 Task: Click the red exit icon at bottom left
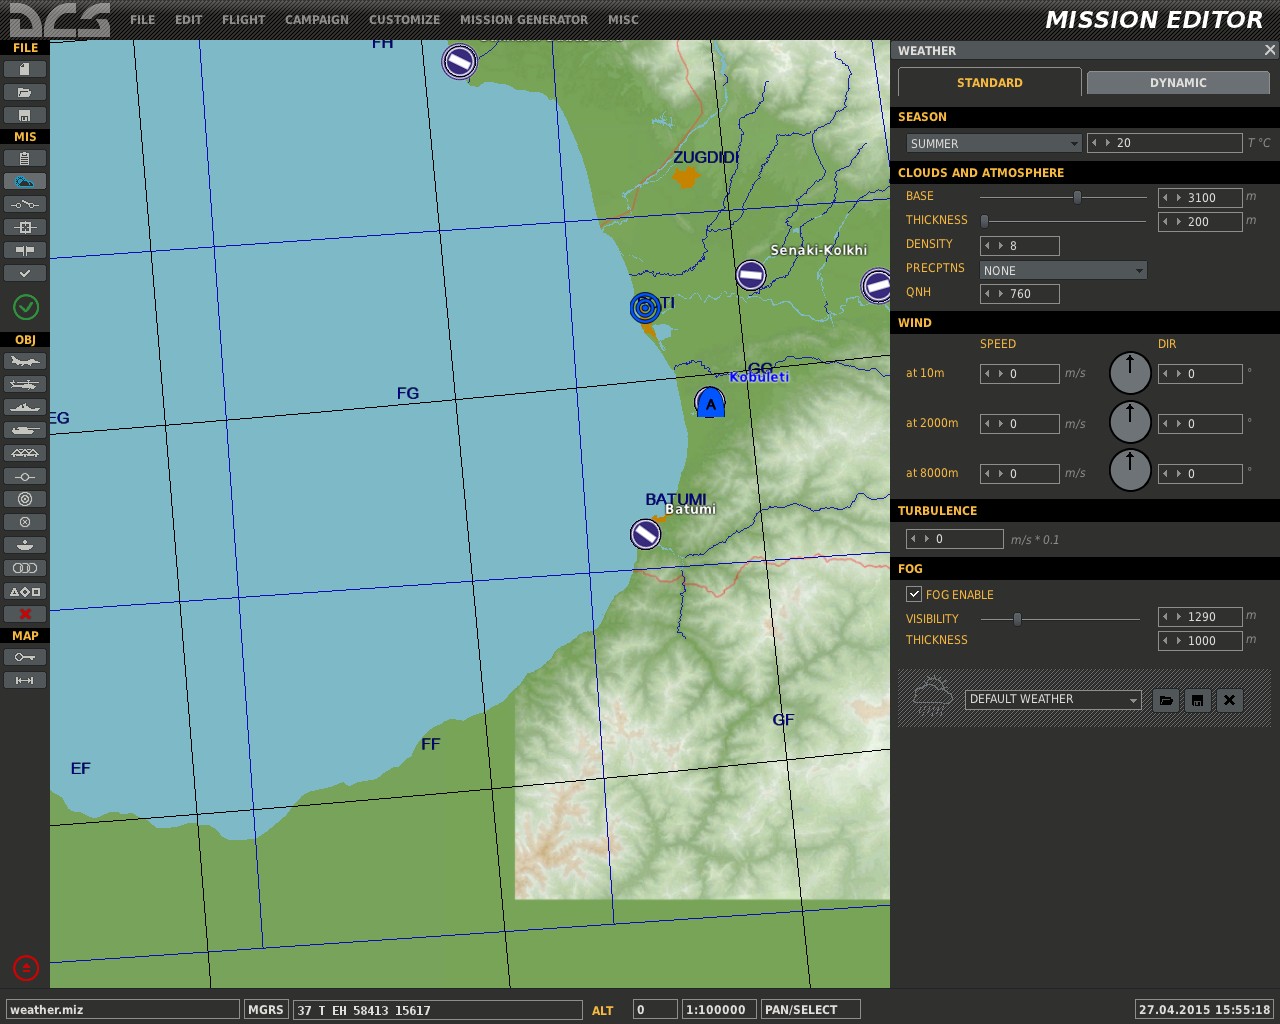click(26, 968)
